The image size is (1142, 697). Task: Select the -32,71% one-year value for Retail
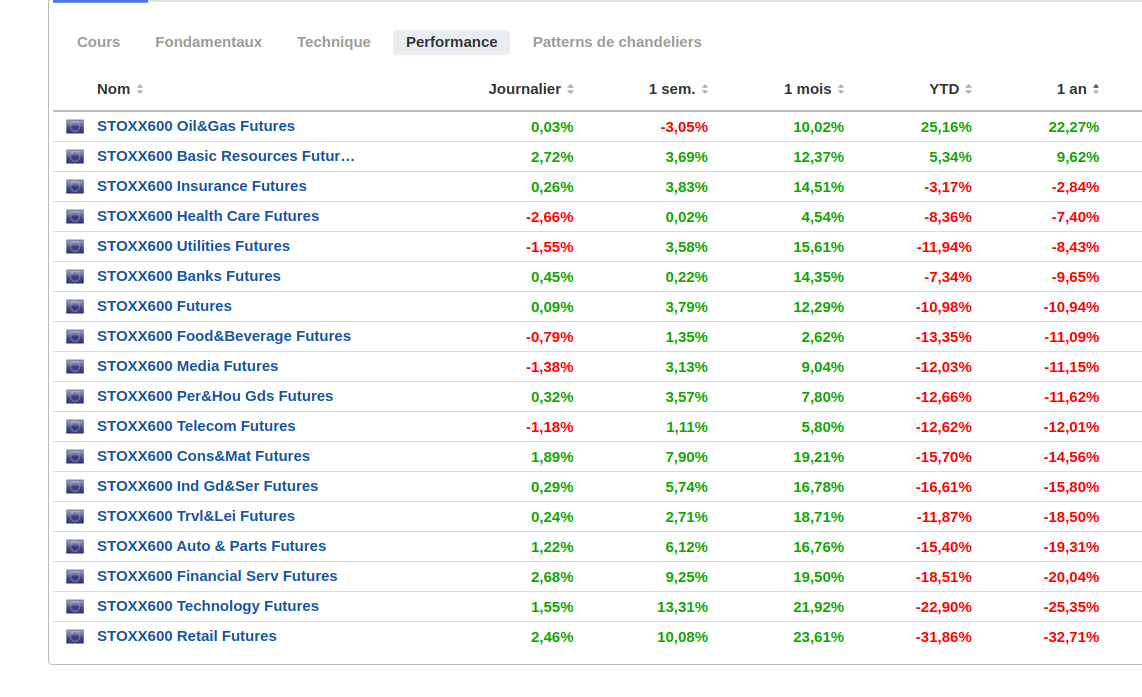1071,637
